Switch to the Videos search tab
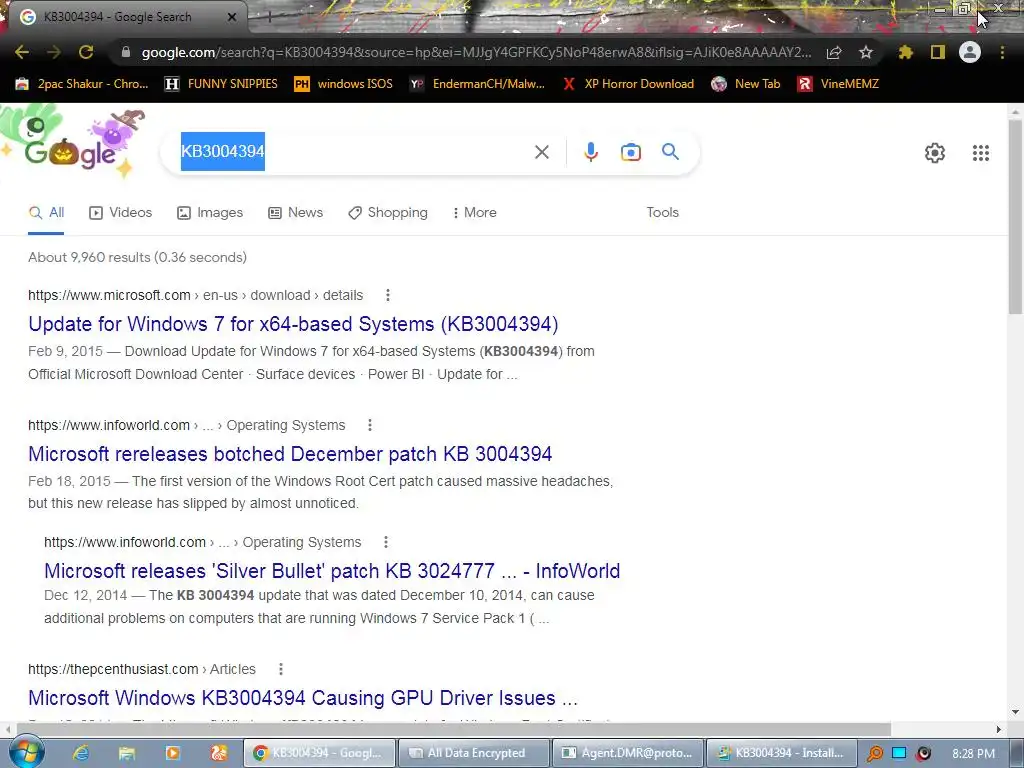The height and width of the screenshot is (768, 1024). [120, 212]
